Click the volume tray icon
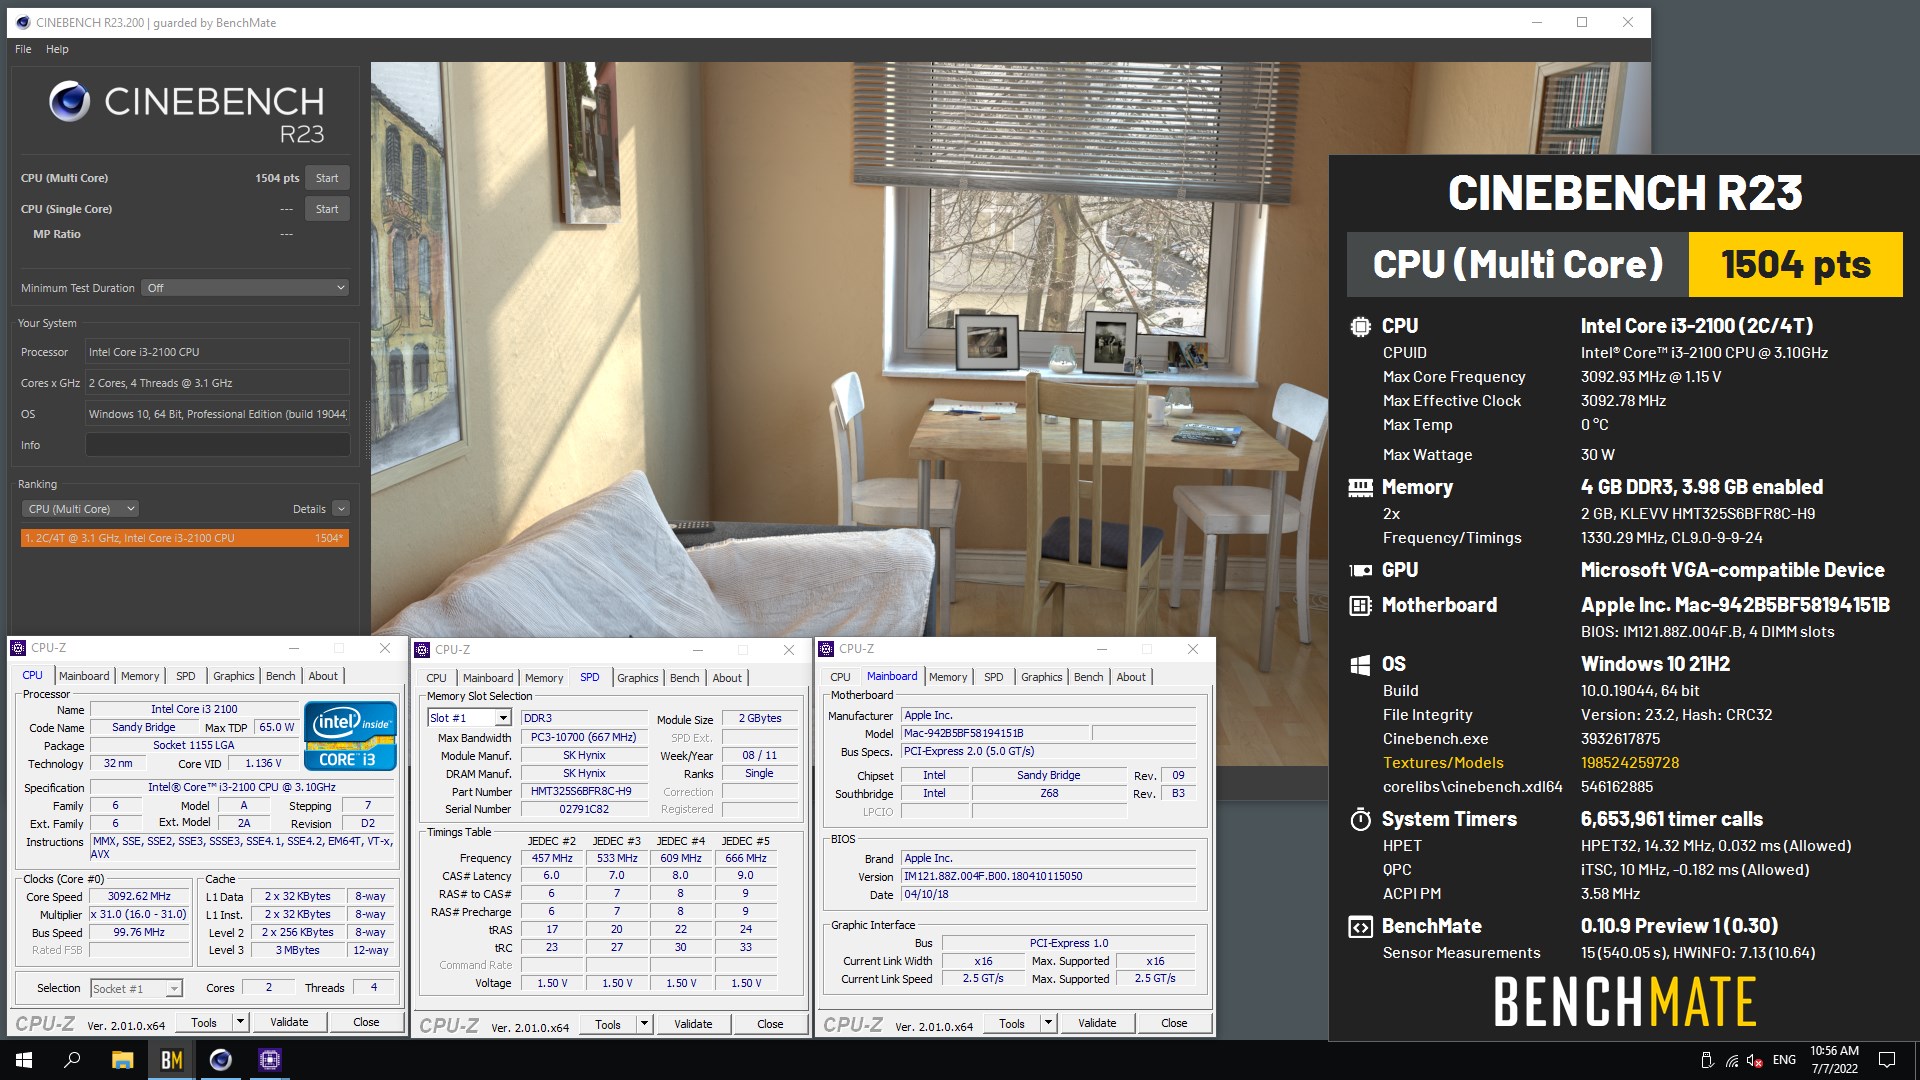 (1755, 1060)
